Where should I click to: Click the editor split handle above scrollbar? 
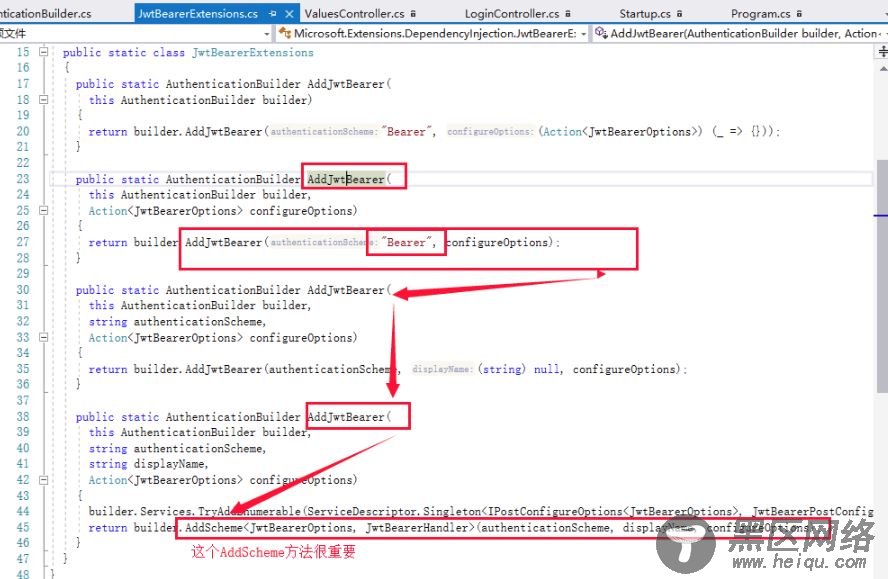[x=882, y=52]
